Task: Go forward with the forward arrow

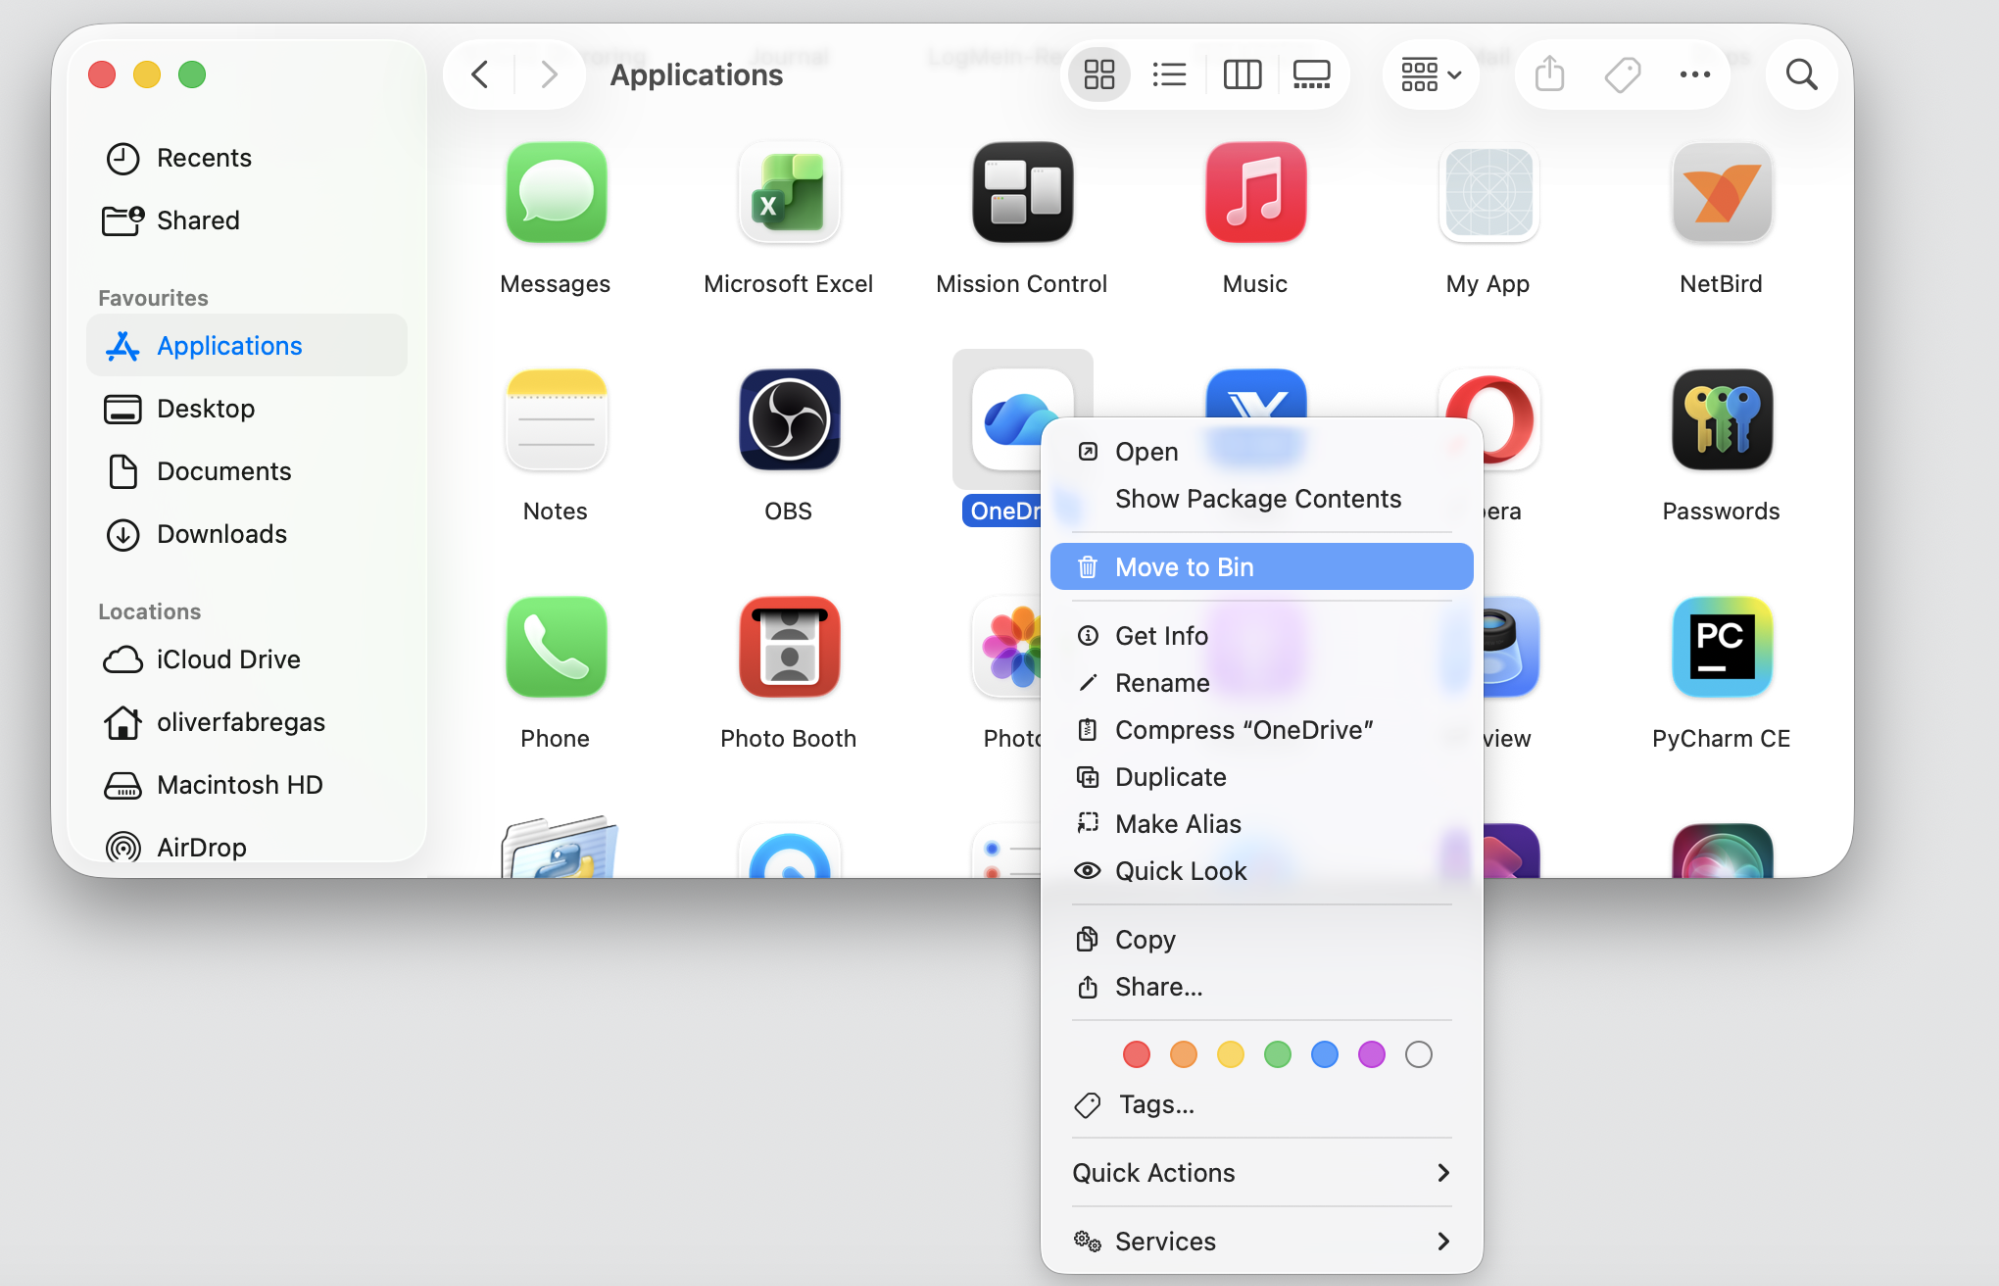Action: click(x=548, y=74)
